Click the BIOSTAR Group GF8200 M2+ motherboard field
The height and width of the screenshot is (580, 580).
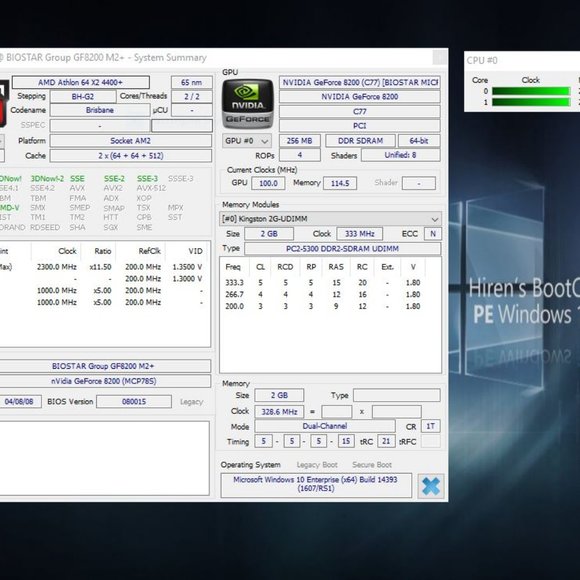105,366
